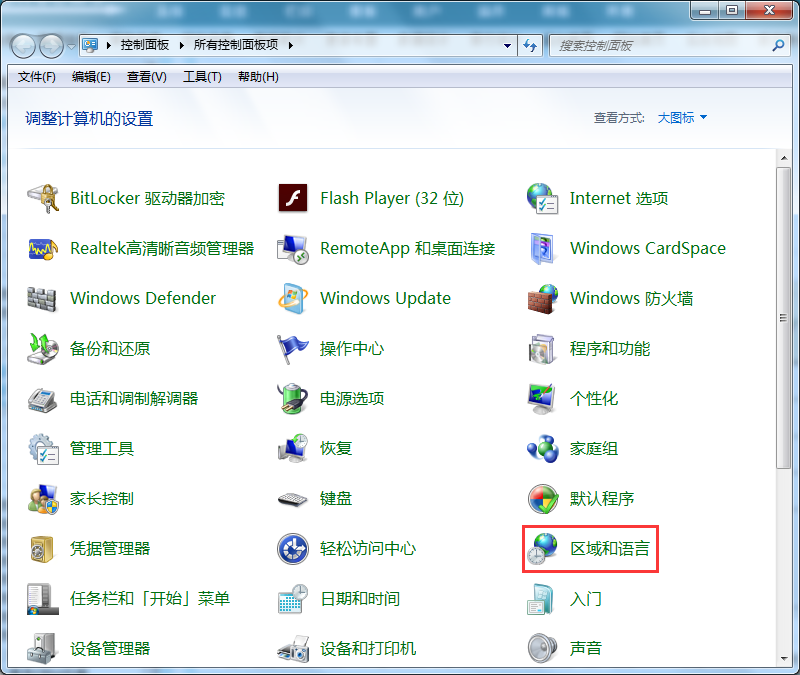Open the 文件(F) menu
This screenshot has height=675, width=800.
[x=36, y=77]
